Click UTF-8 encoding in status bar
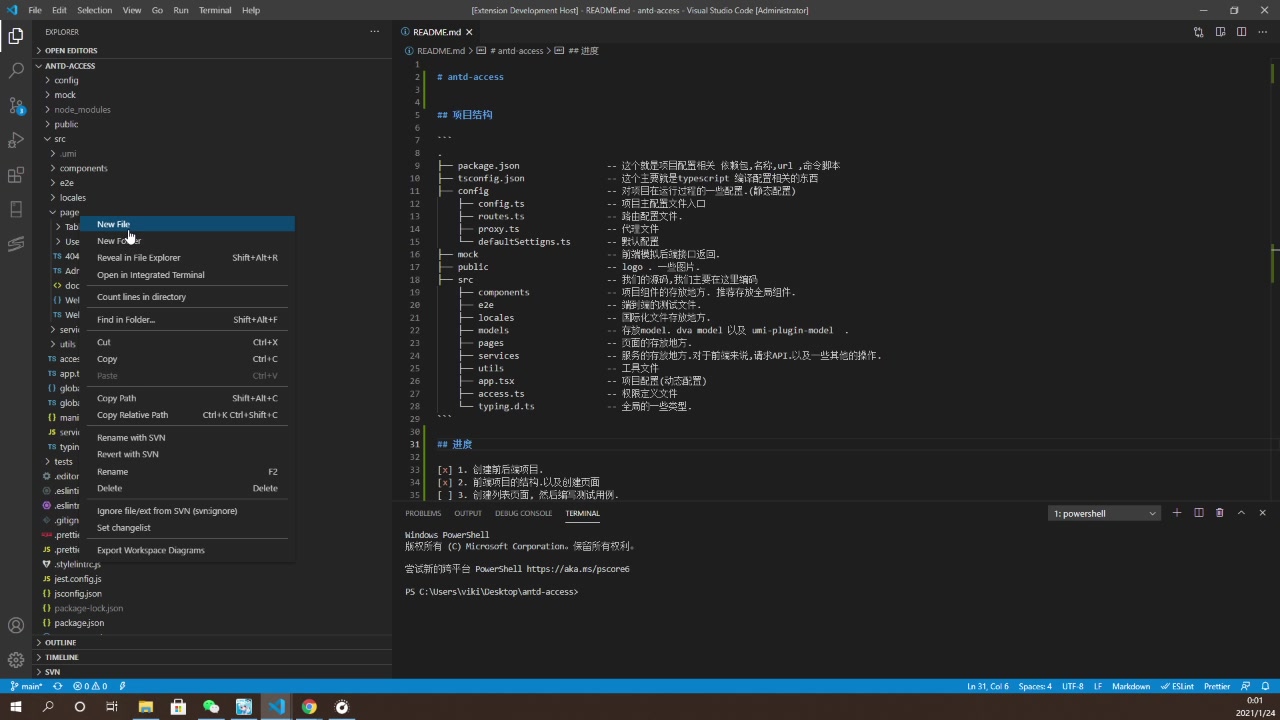Viewport: 1280px width, 720px height. tap(1073, 687)
